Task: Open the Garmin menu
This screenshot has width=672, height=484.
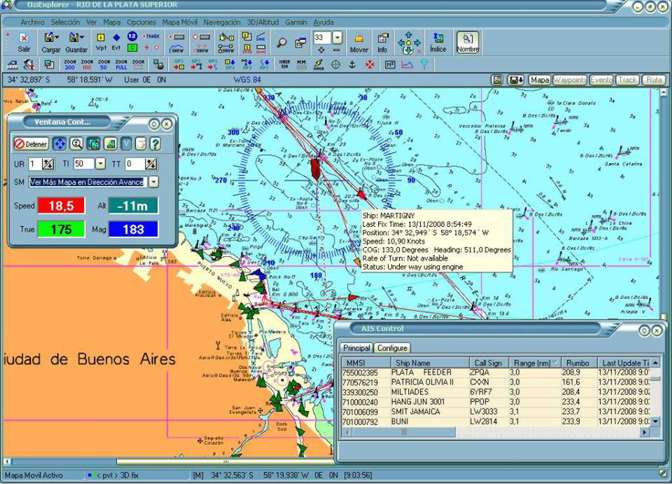Action: (296, 22)
